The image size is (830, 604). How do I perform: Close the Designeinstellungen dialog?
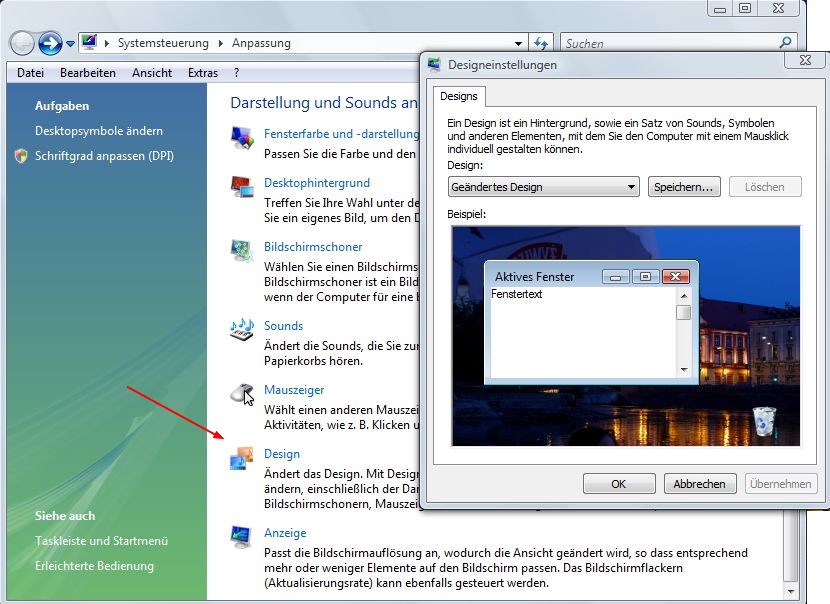(x=805, y=60)
